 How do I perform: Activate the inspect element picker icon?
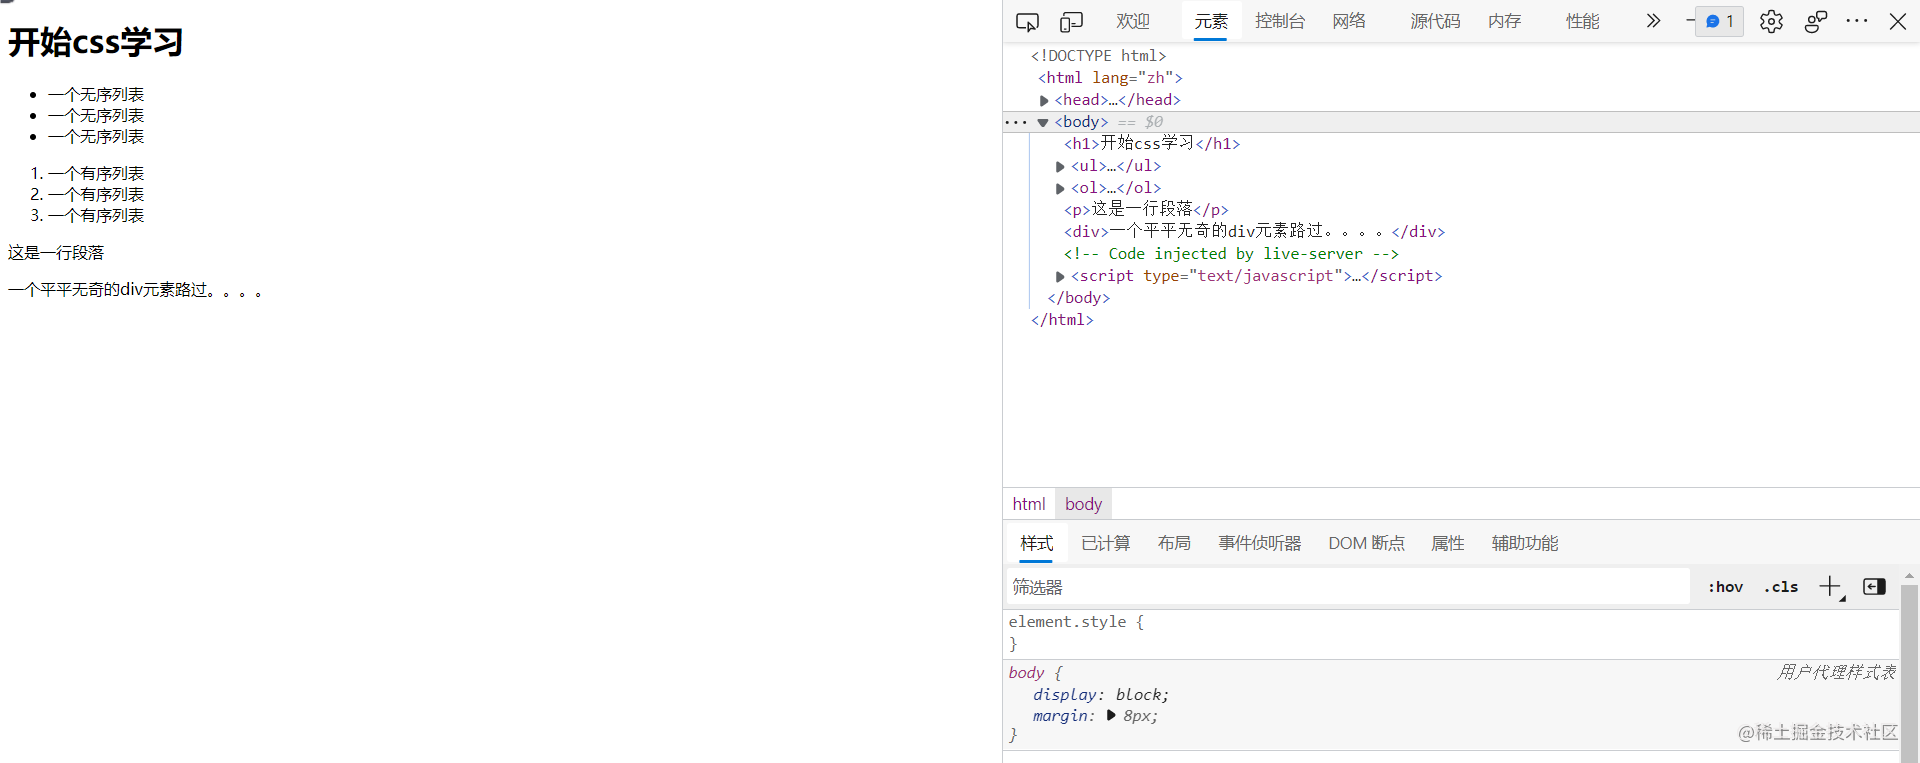[x=1027, y=21]
